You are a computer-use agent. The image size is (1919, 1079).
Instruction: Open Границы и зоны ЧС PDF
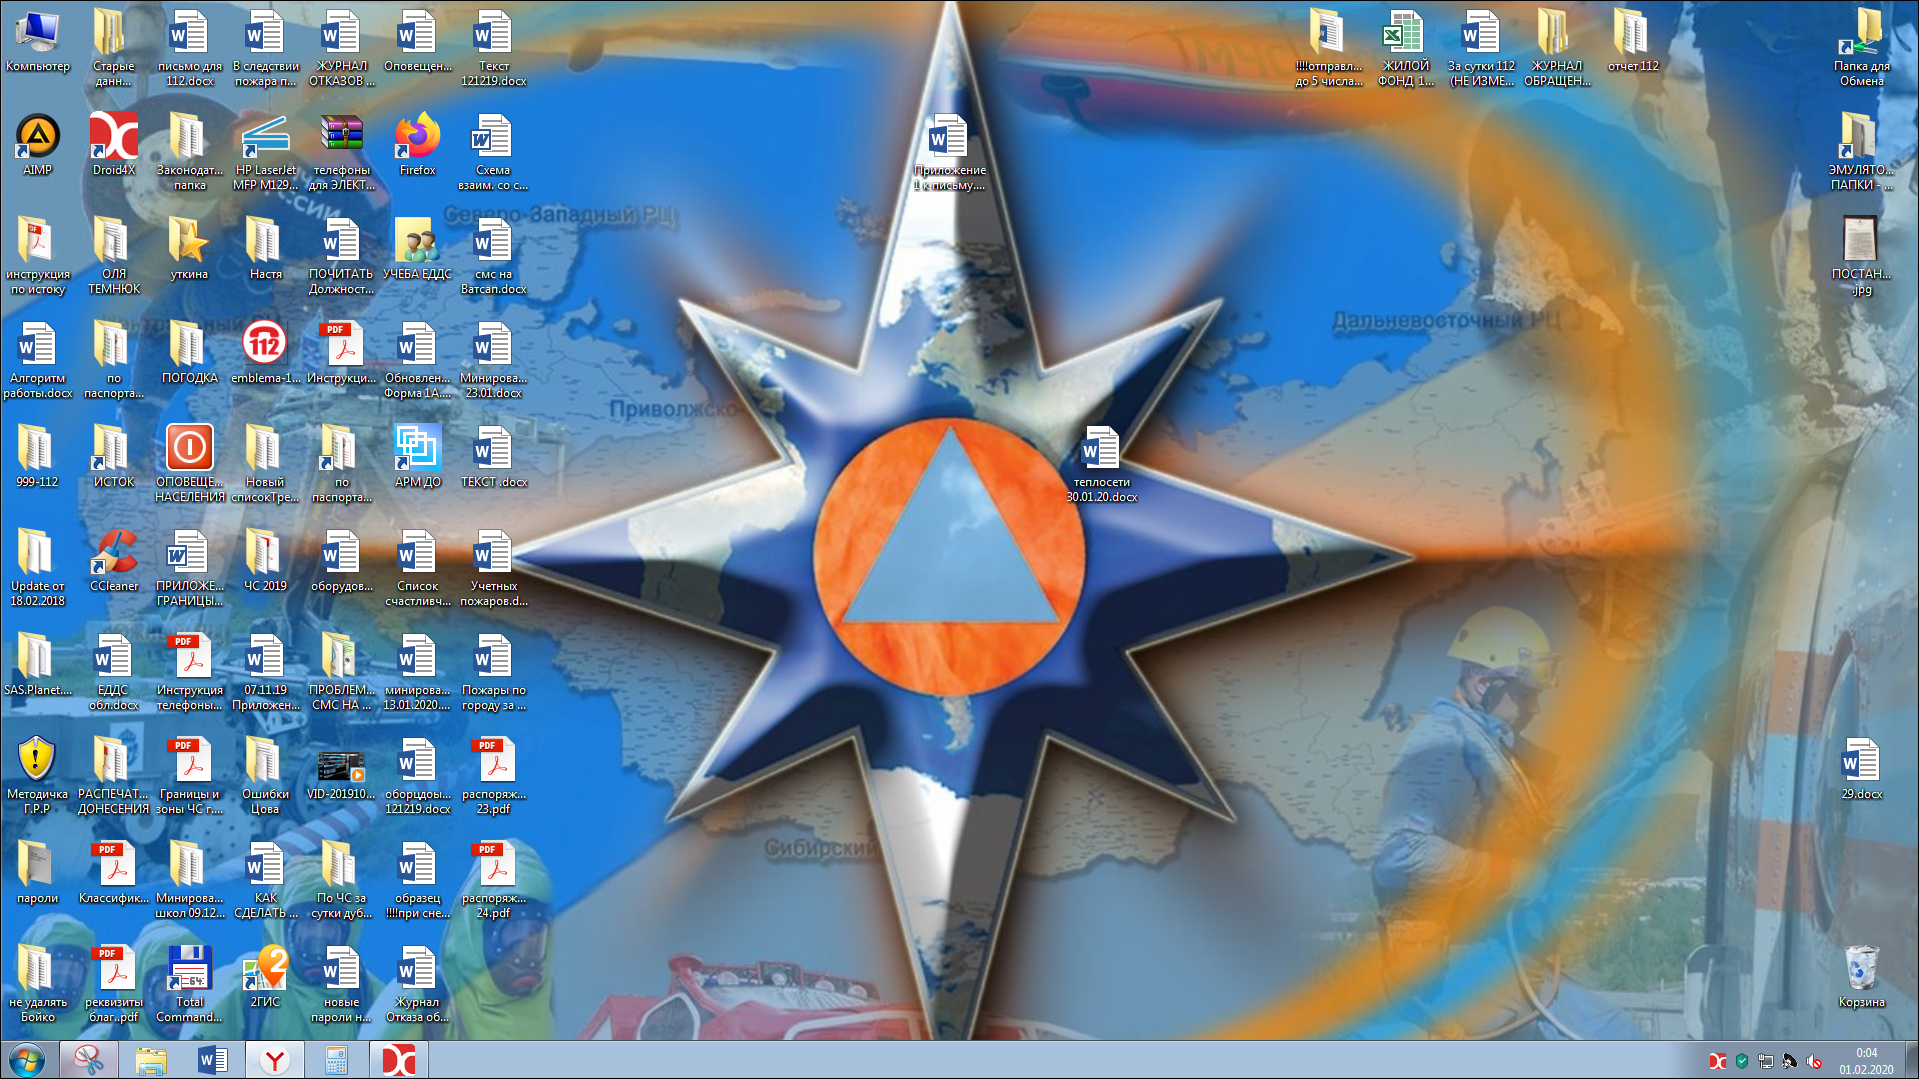[x=190, y=776]
